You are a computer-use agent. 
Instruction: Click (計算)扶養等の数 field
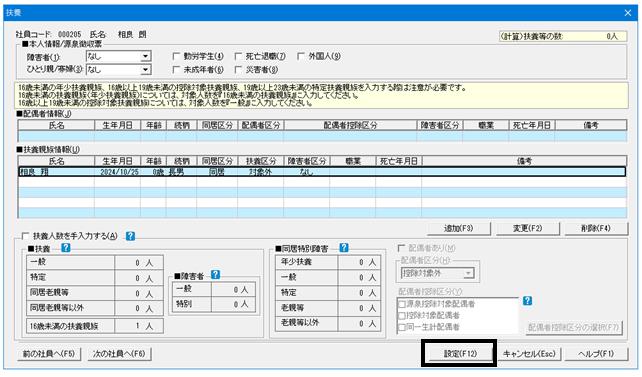click(563, 36)
